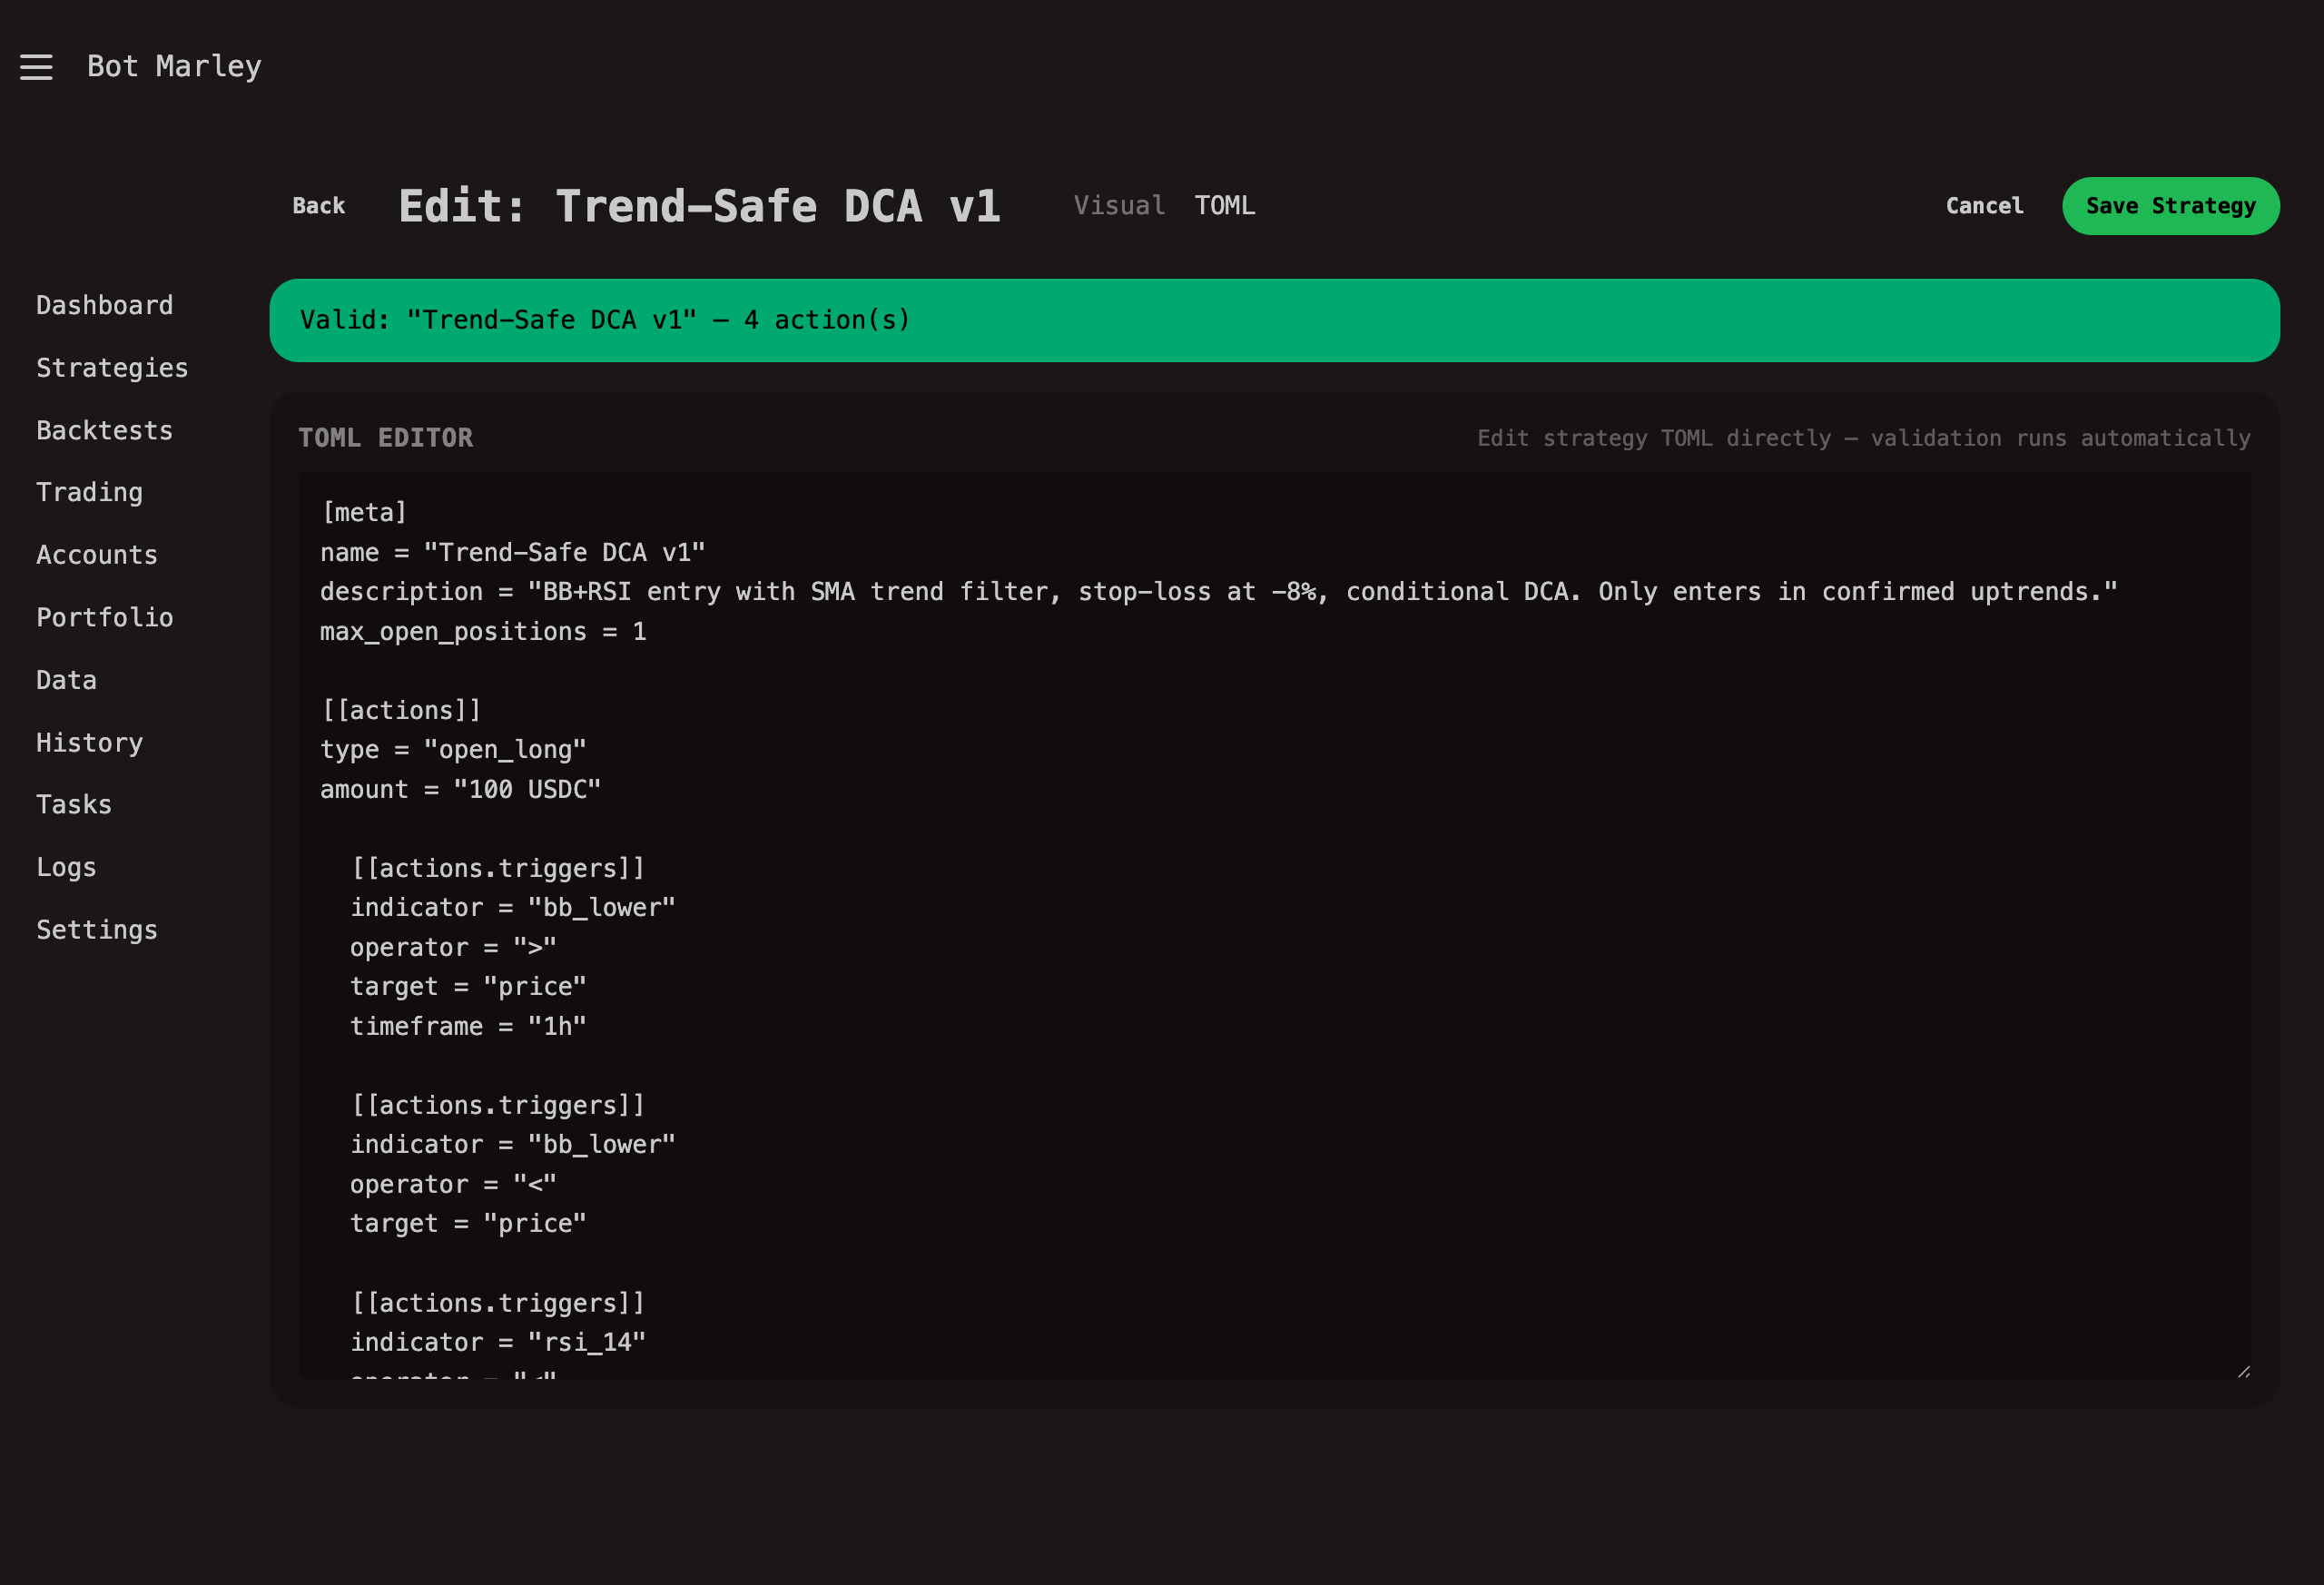2324x1585 pixels.
Task: Open the Tasks page
Action: [73, 804]
